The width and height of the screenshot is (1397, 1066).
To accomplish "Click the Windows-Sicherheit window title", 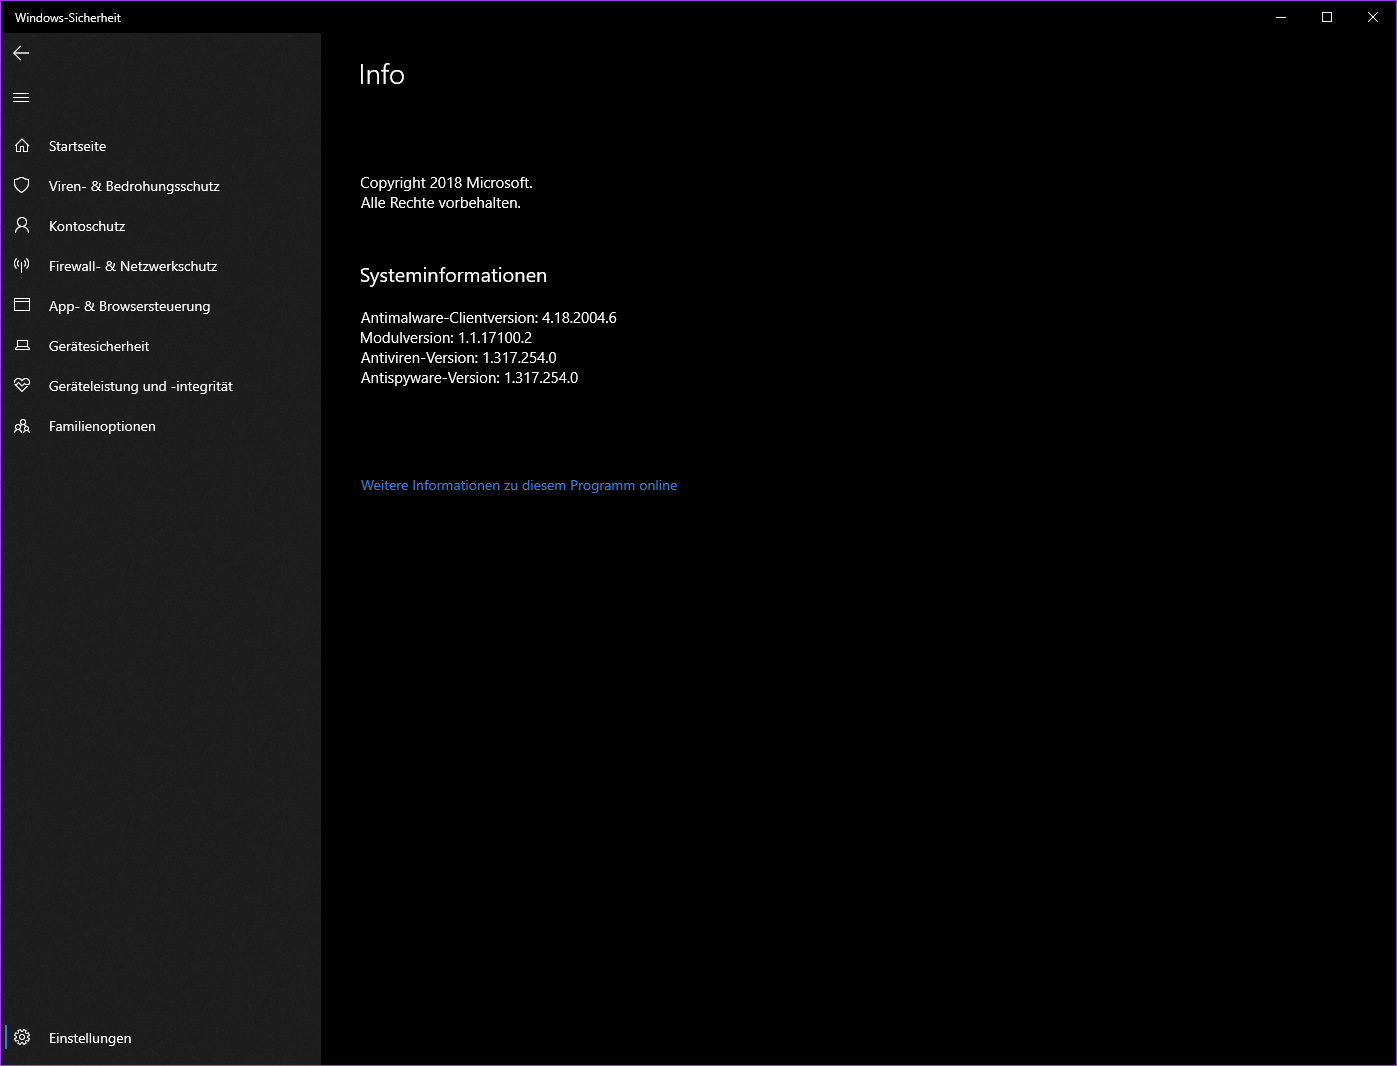I will pos(68,18).
